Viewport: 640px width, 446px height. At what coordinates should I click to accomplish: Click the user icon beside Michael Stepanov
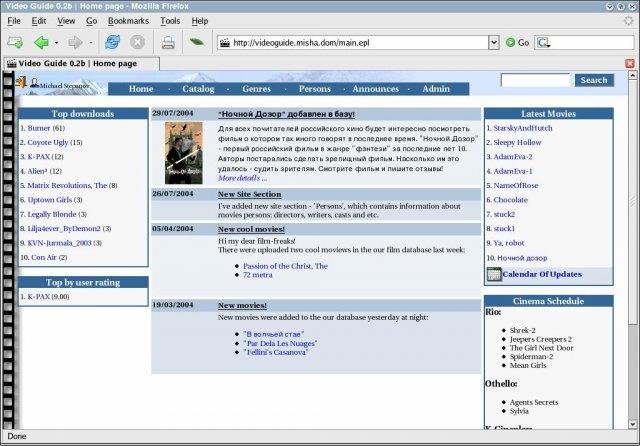click(34, 83)
